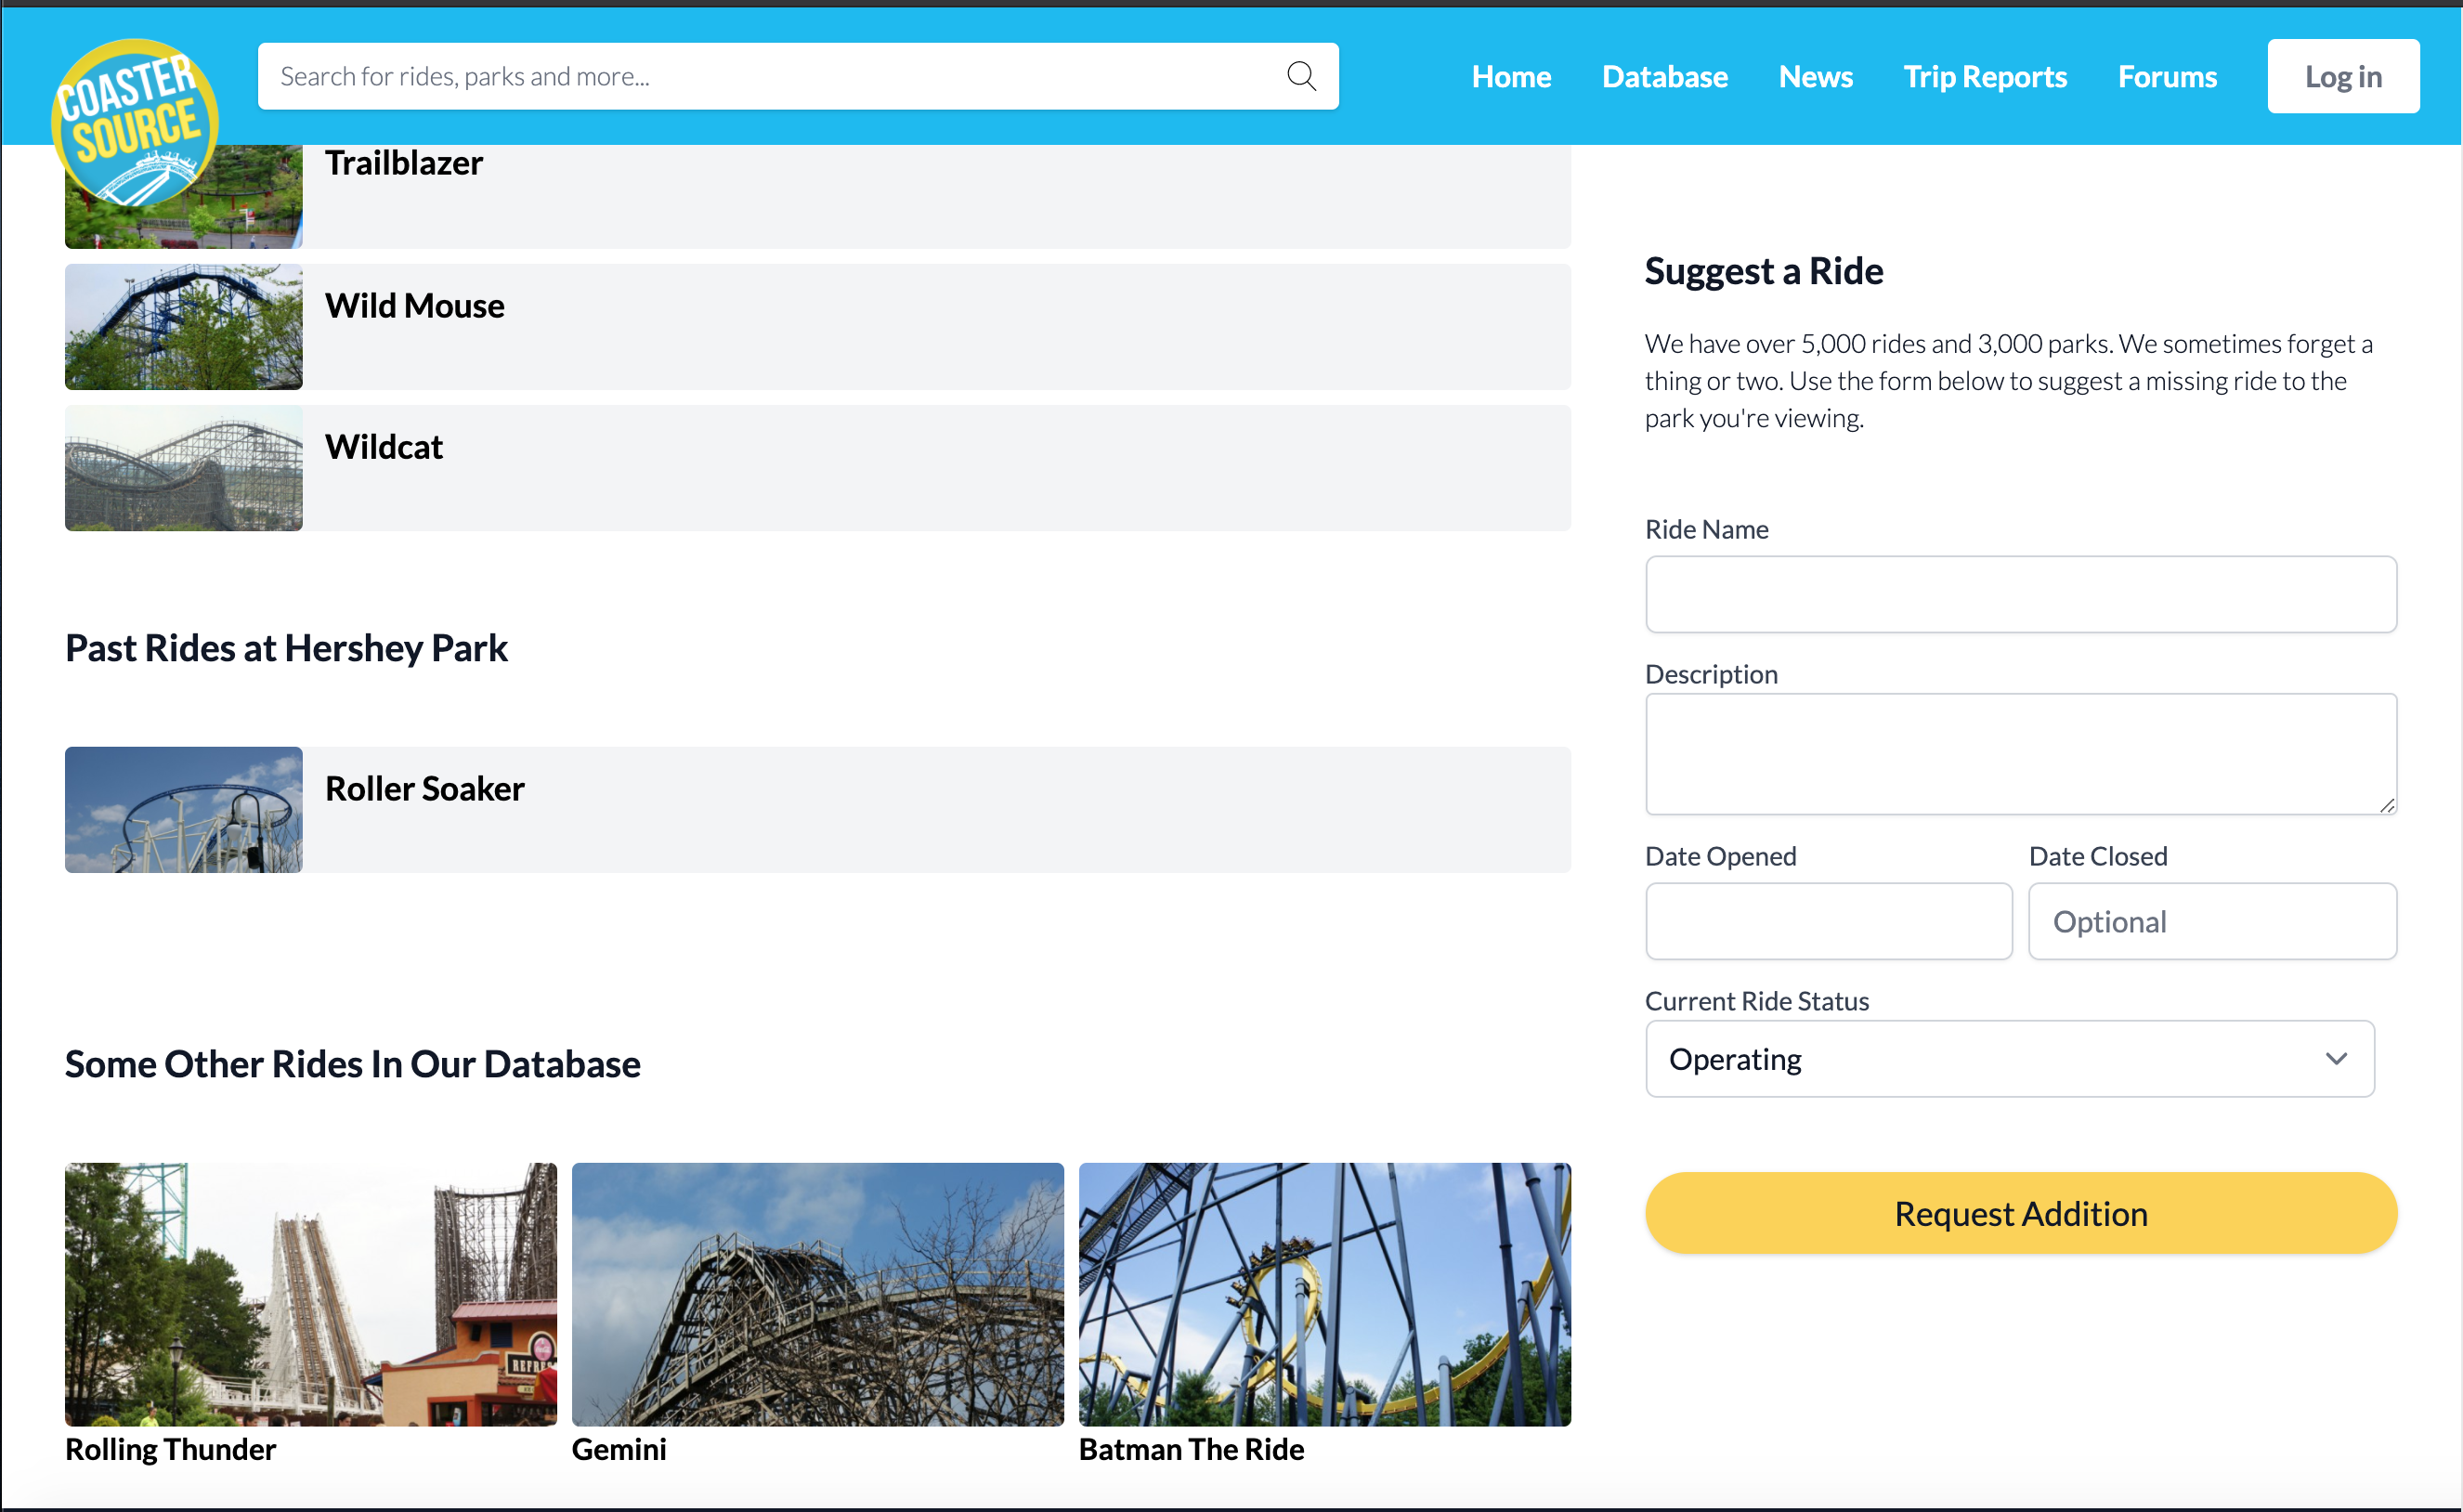Click into the Description text area
This screenshot has width=2463, height=1512.
[x=2020, y=754]
